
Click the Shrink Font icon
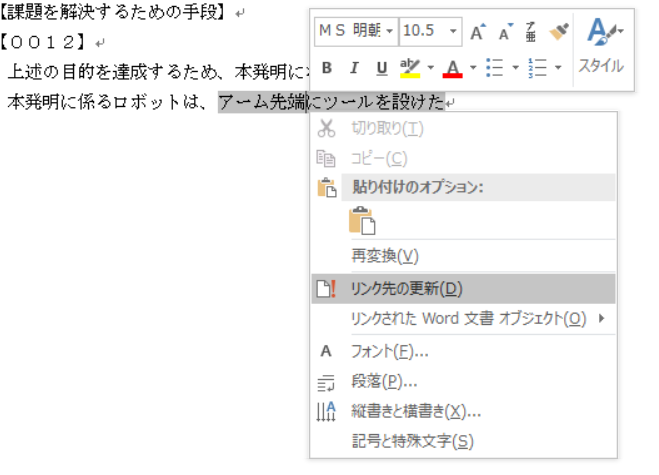506,32
